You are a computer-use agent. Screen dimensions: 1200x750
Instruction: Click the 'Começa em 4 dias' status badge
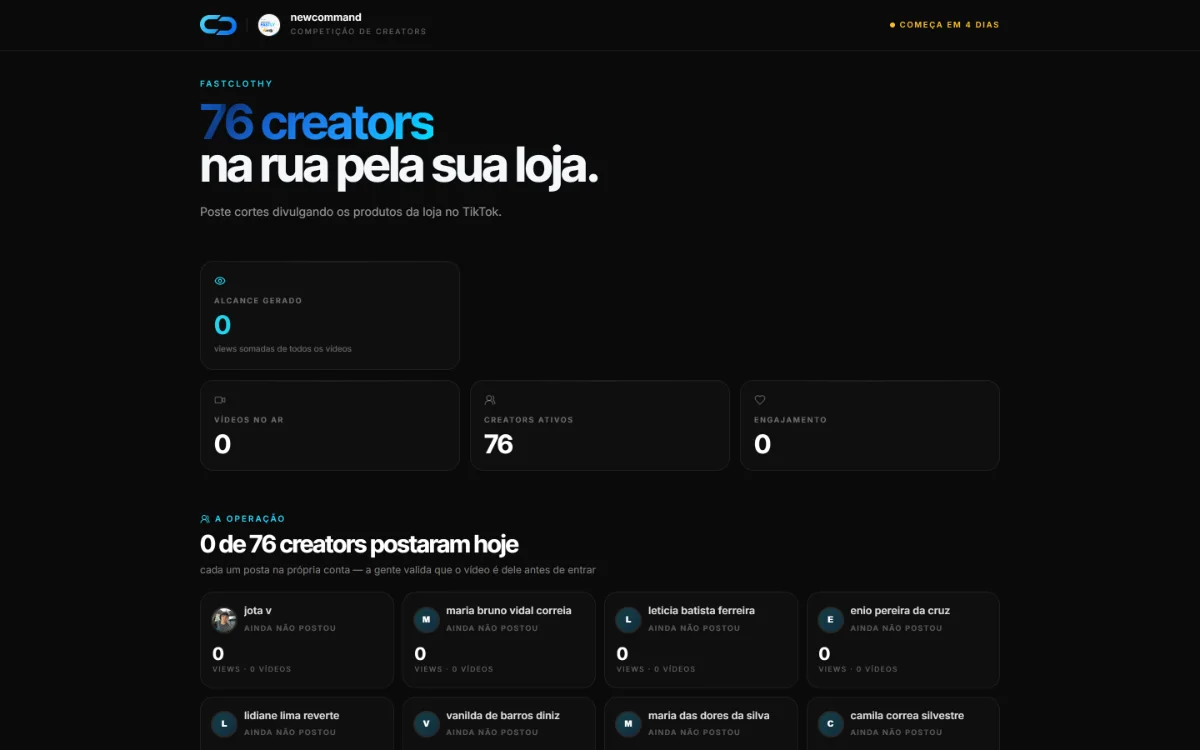click(944, 25)
